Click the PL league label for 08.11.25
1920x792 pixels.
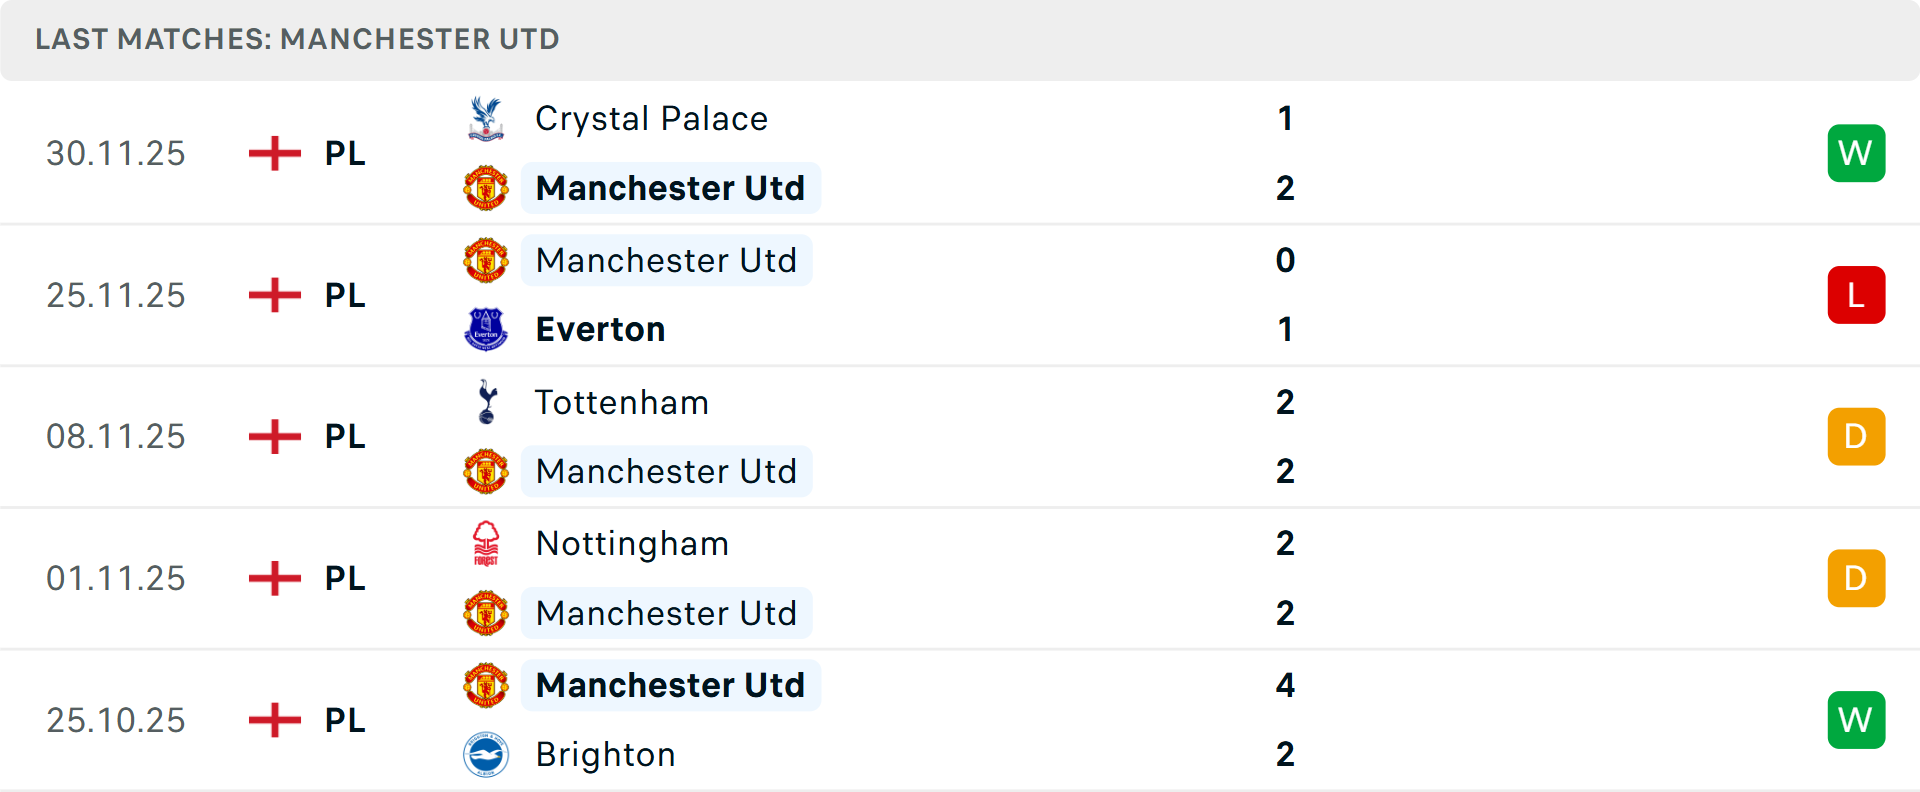(345, 437)
